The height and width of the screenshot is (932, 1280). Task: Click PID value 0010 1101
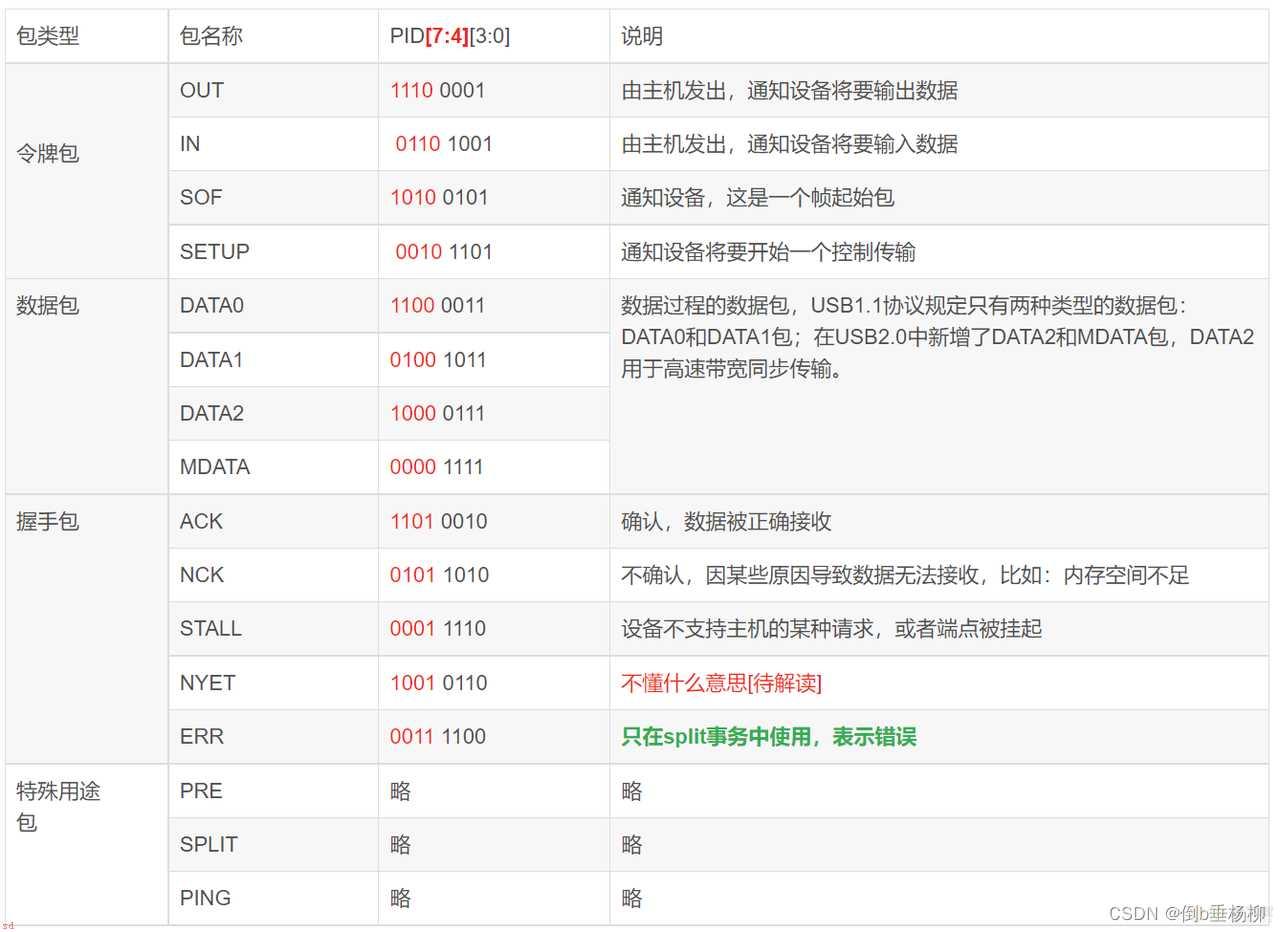pyautogui.click(x=444, y=252)
